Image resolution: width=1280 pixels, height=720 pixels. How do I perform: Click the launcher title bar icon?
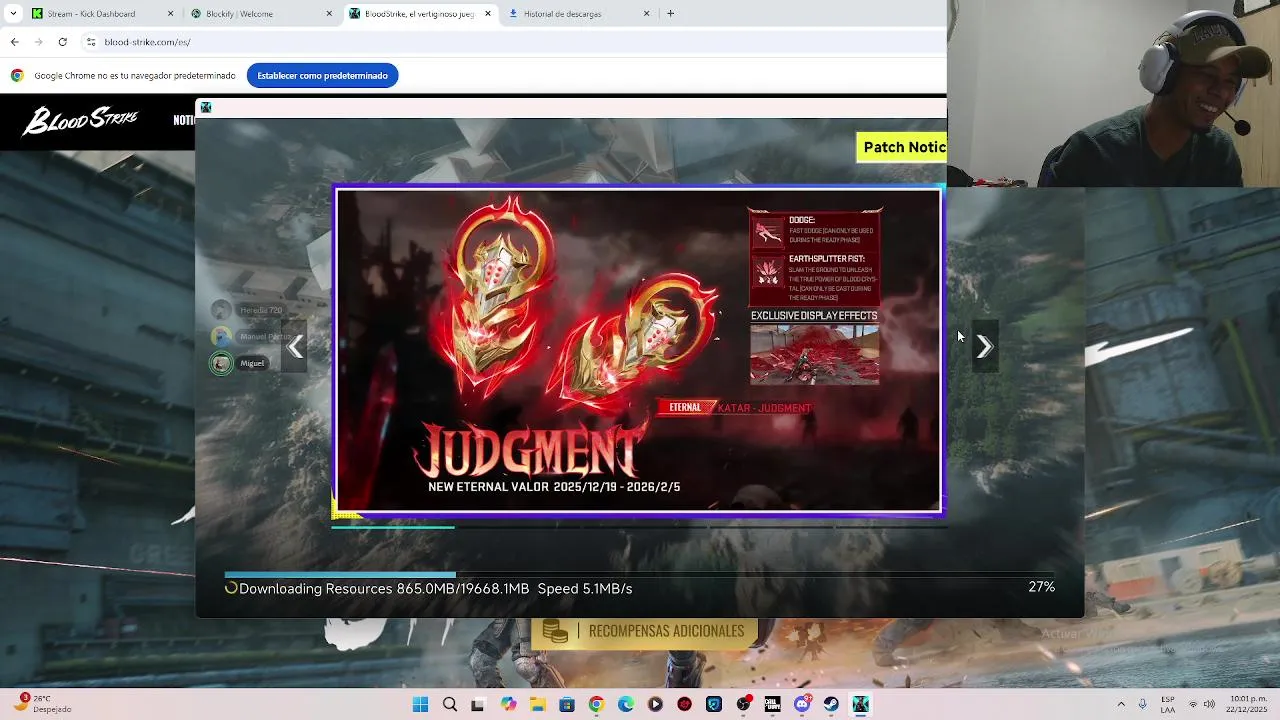coord(206,107)
